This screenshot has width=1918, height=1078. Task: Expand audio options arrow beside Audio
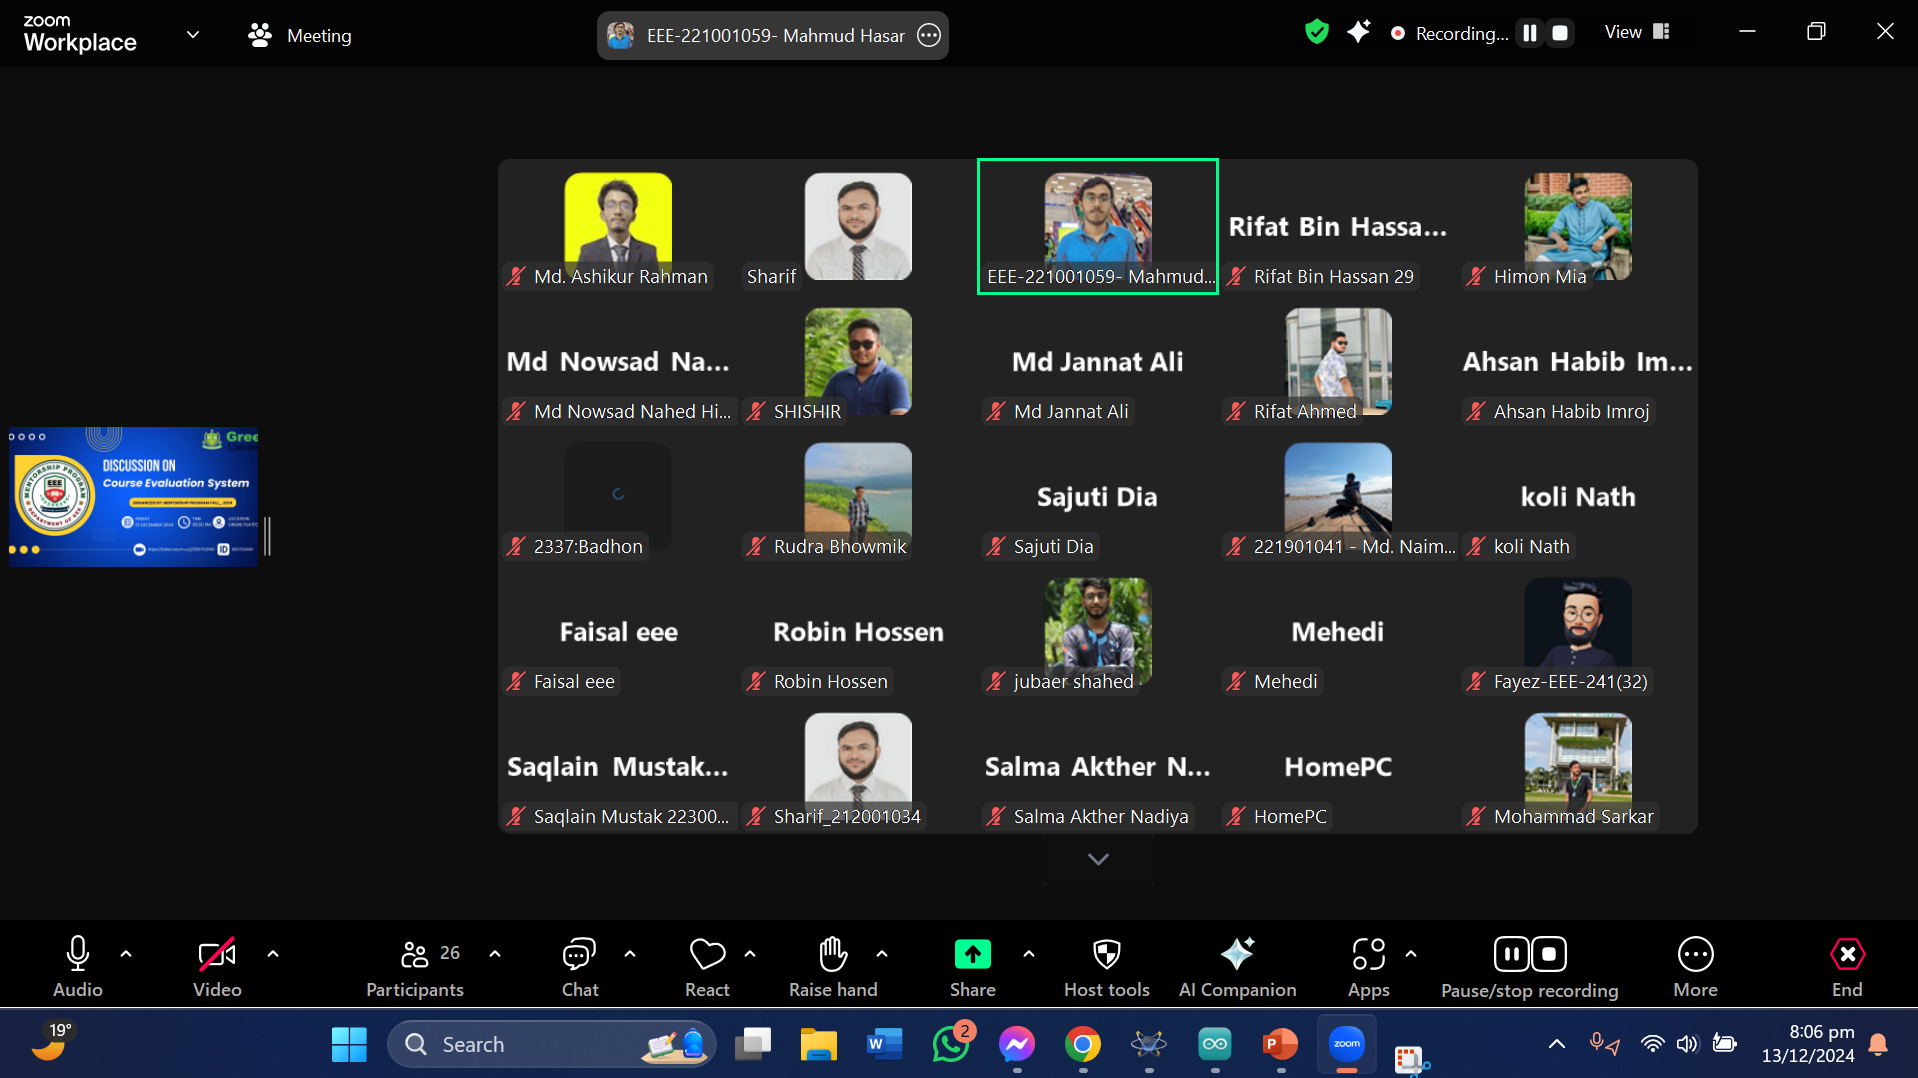click(126, 954)
